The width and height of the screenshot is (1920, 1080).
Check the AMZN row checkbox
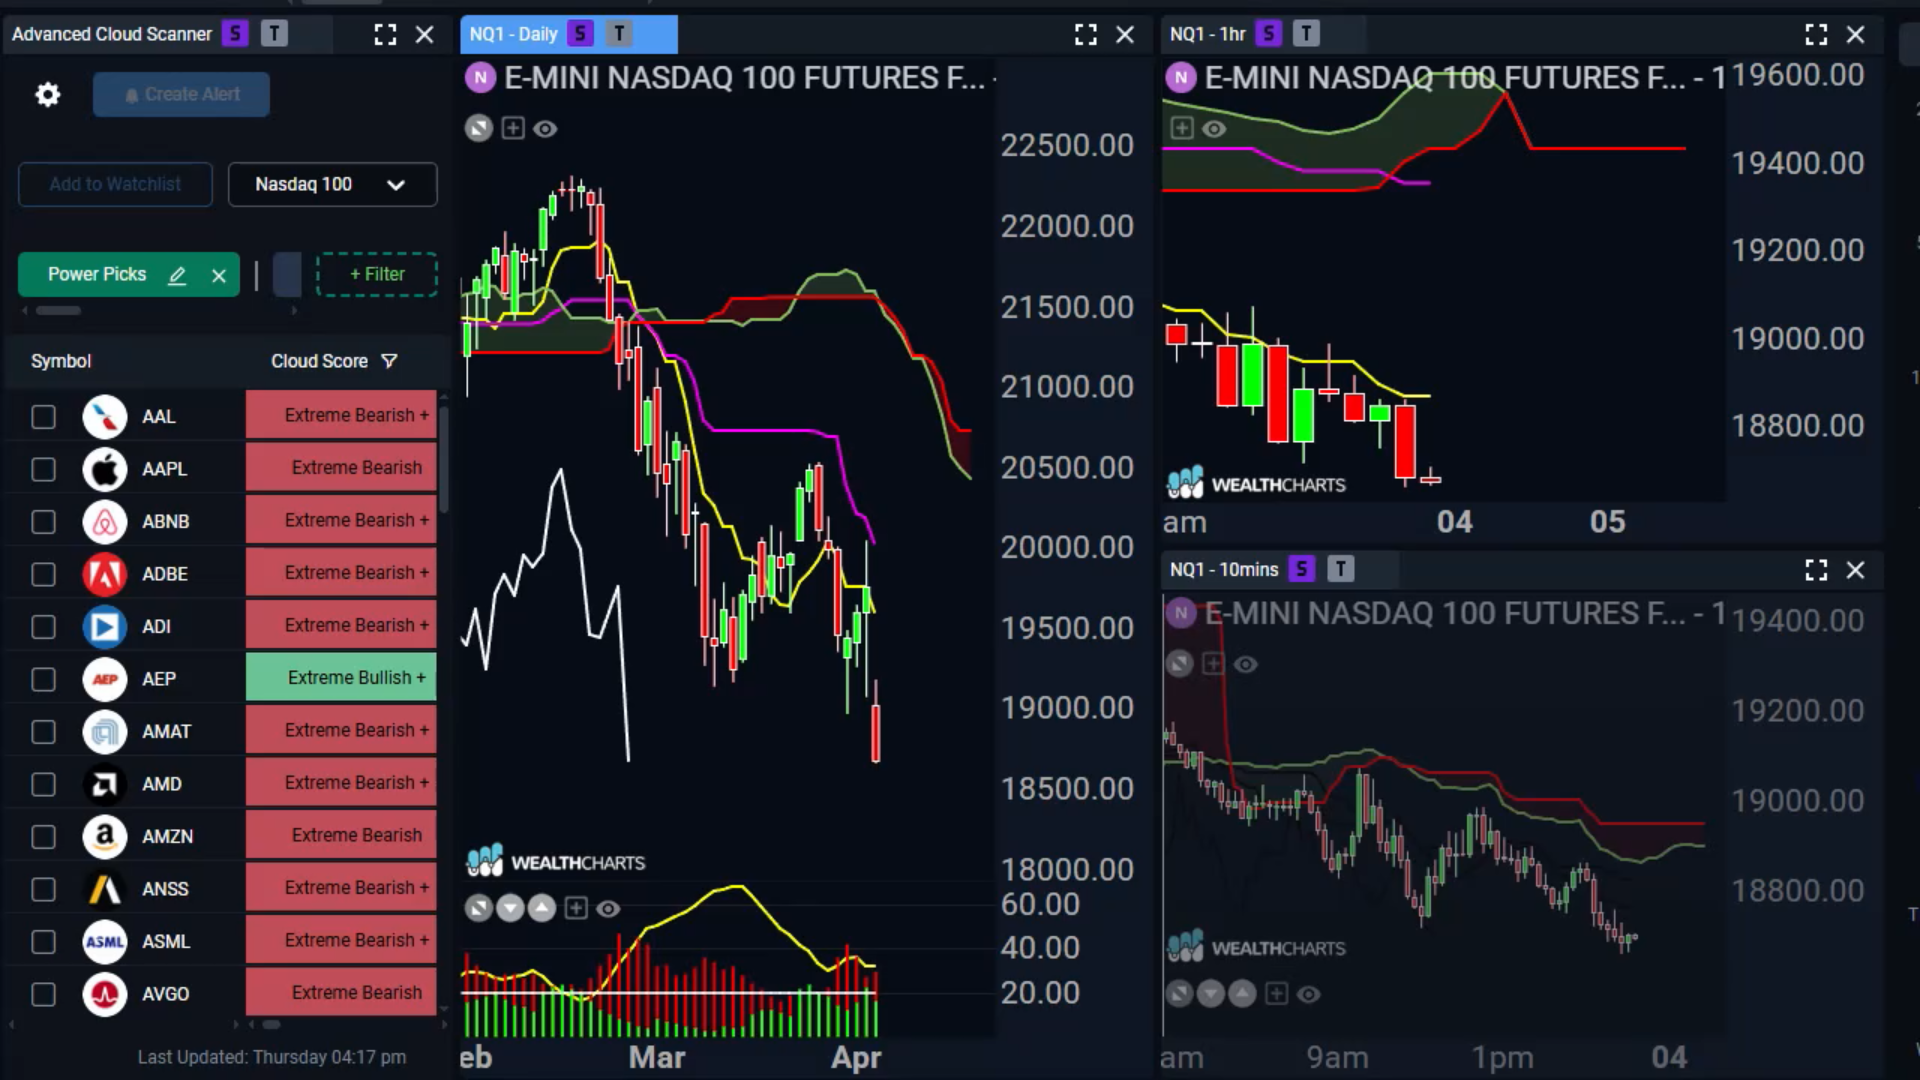[x=43, y=837]
